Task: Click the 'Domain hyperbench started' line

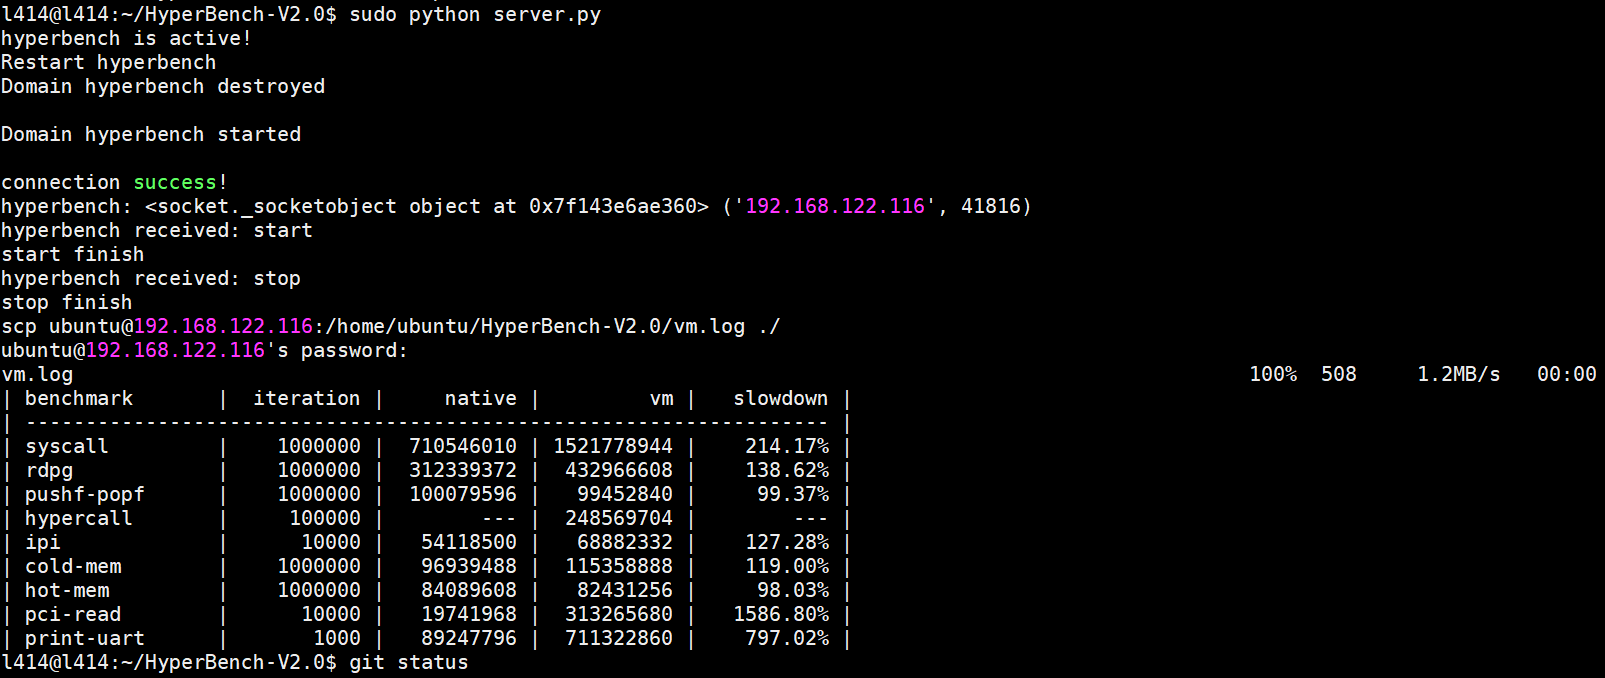Action: point(151,134)
